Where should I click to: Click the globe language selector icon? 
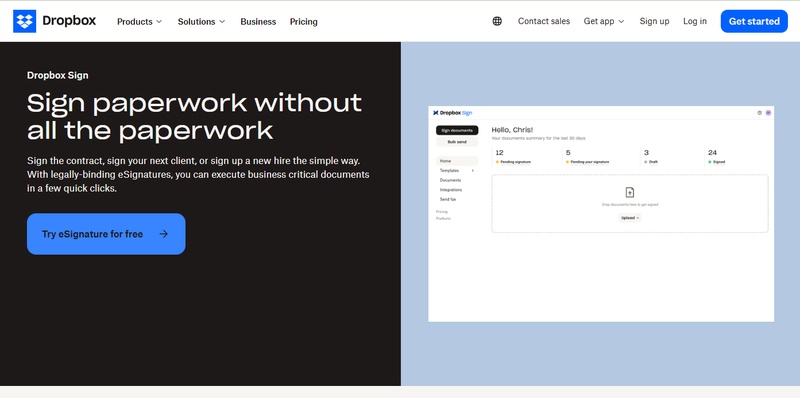[497, 21]
